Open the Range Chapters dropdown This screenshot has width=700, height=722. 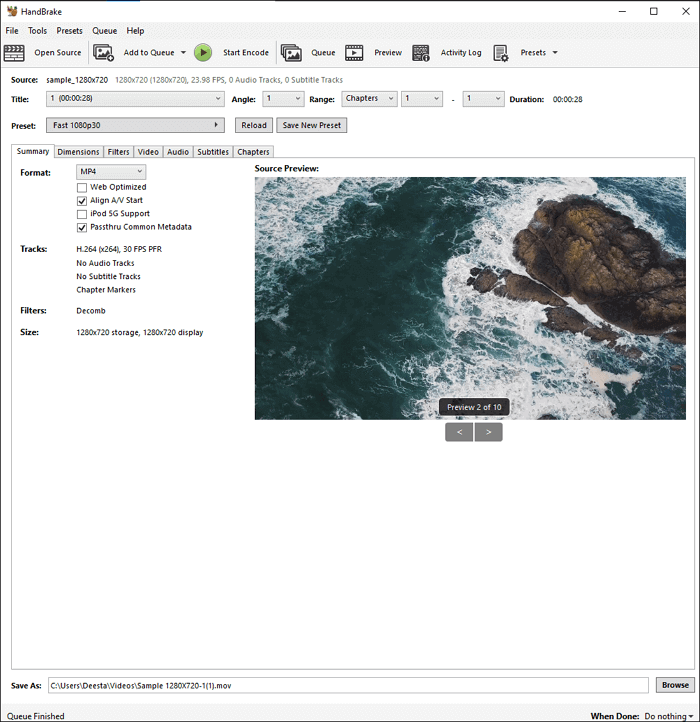[x=368, y=99]
